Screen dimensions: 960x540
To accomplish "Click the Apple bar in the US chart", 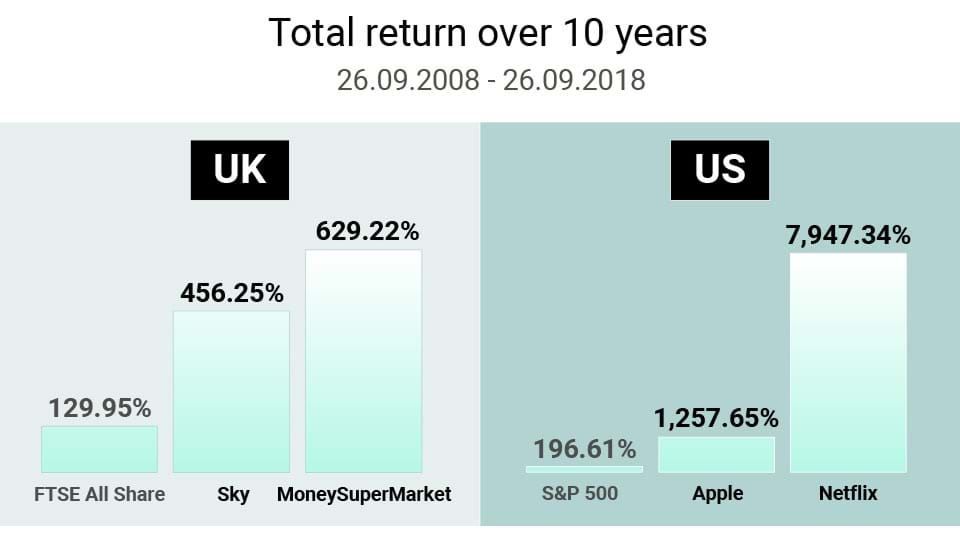I will 716,454.
